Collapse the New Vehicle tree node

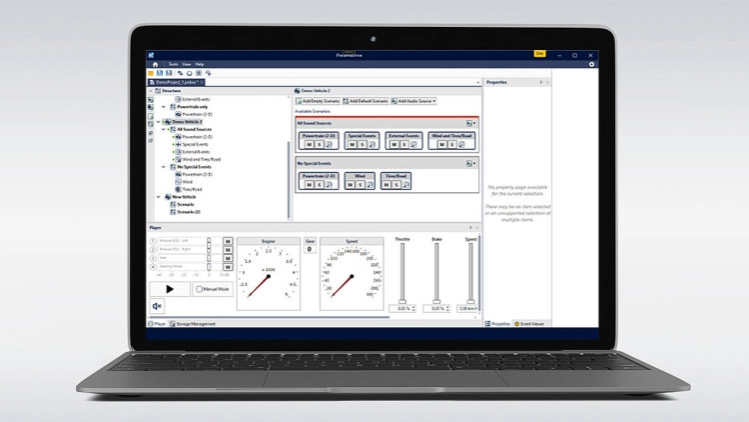[158, 197]
